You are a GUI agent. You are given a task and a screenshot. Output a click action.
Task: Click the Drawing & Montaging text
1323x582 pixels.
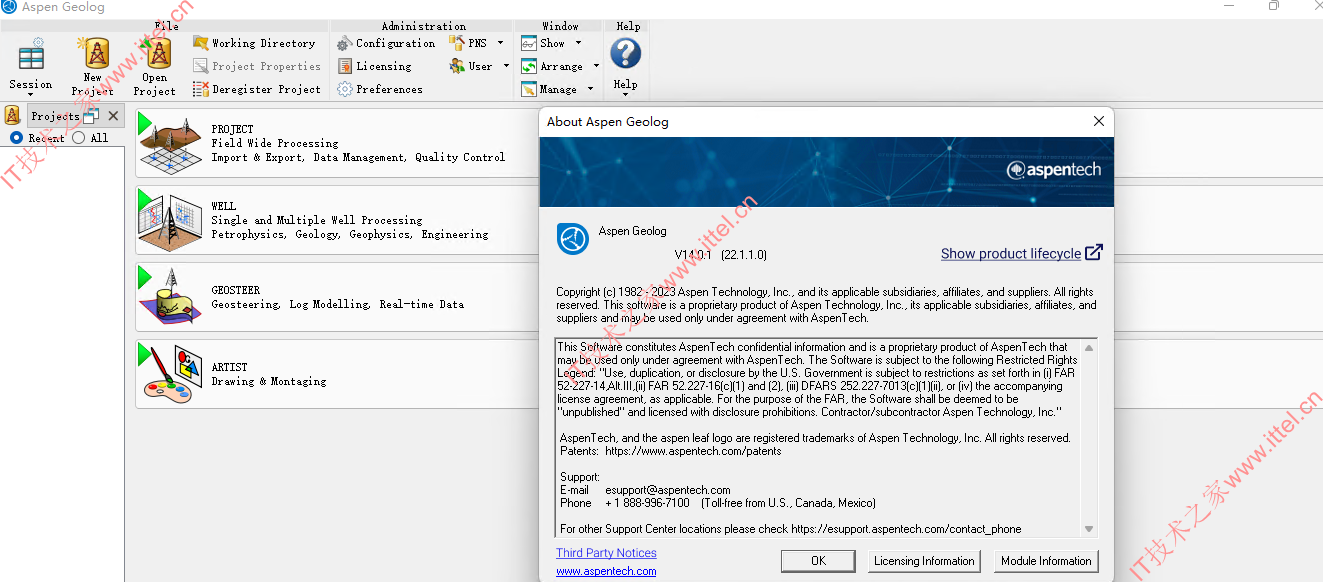268,381
